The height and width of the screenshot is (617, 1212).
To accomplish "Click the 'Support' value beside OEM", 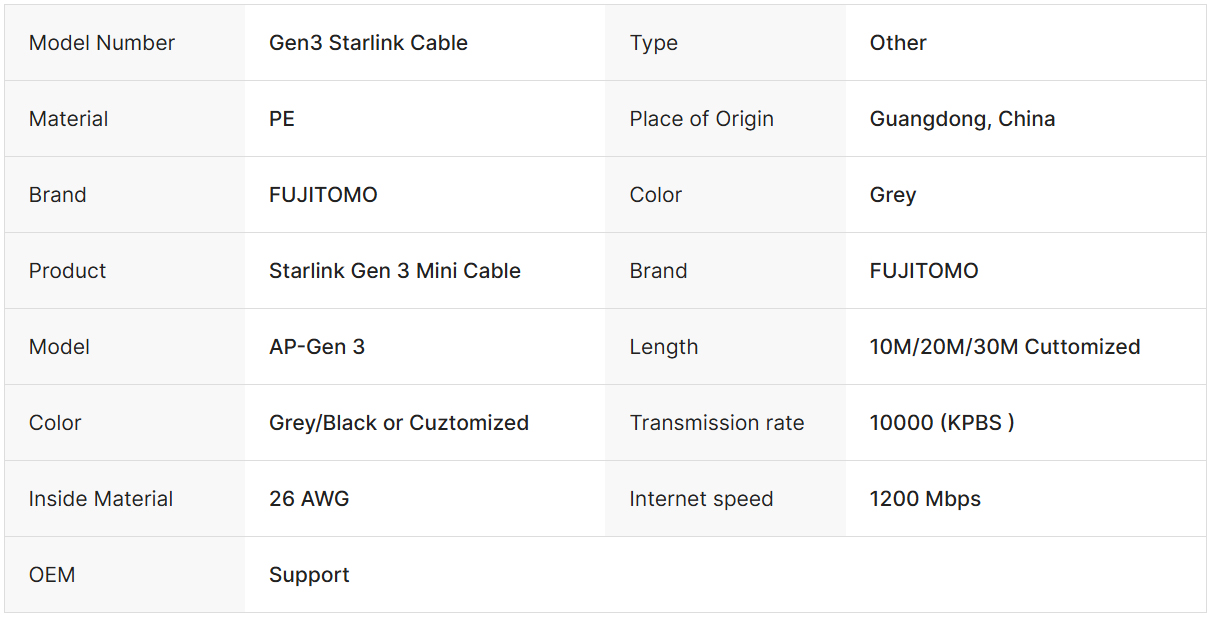I will click(309, 575).
